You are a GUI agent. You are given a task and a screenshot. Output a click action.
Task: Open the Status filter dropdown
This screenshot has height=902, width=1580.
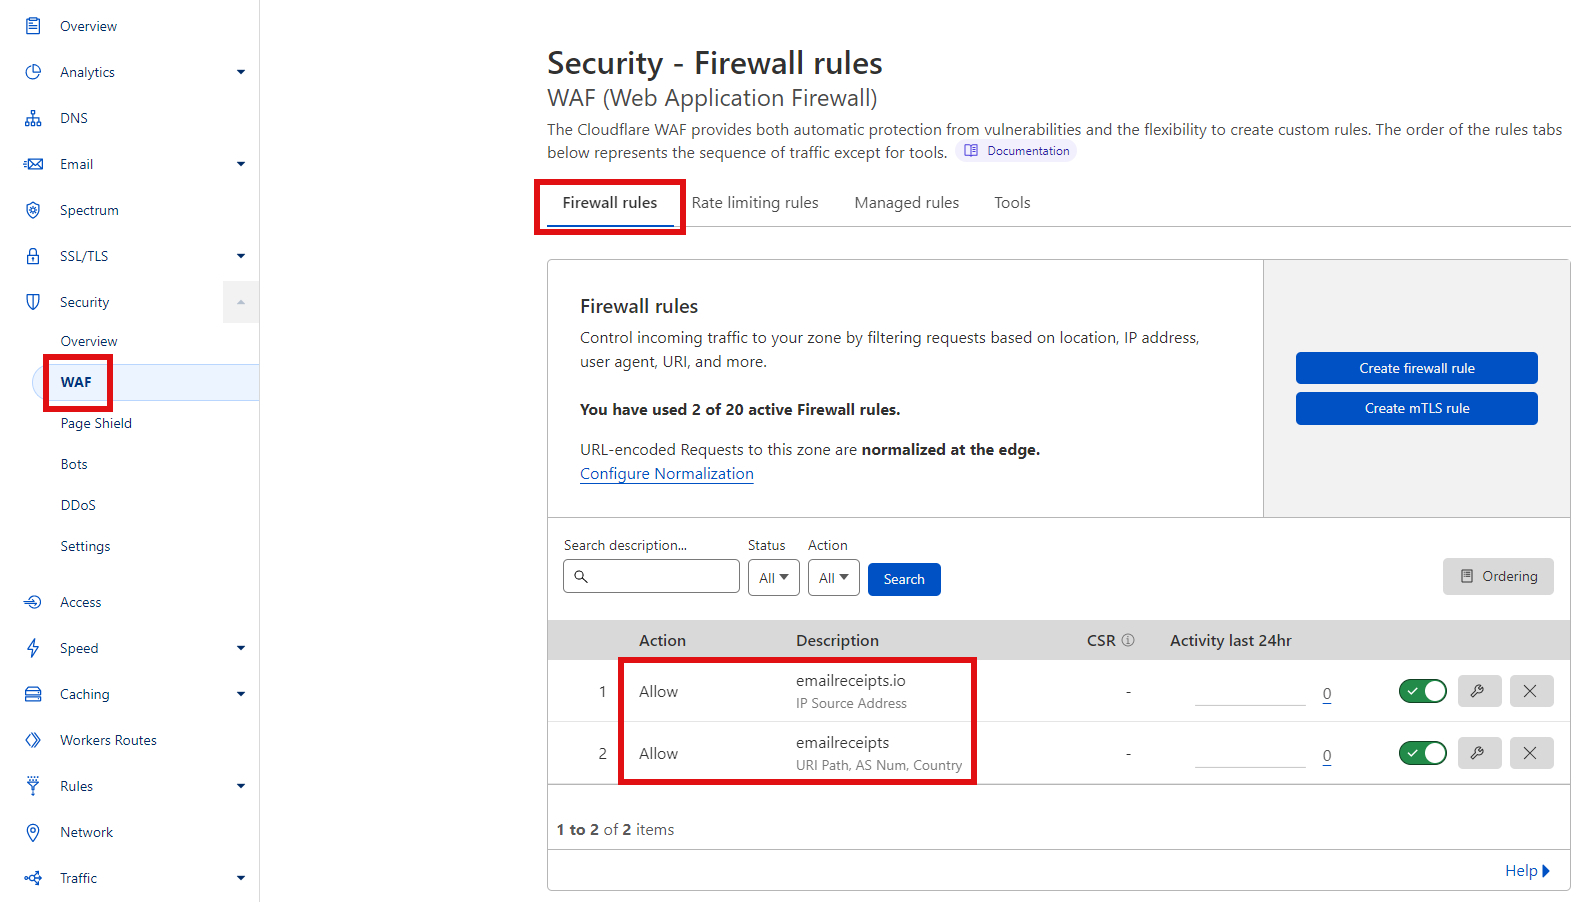click(x=773, y=577)
